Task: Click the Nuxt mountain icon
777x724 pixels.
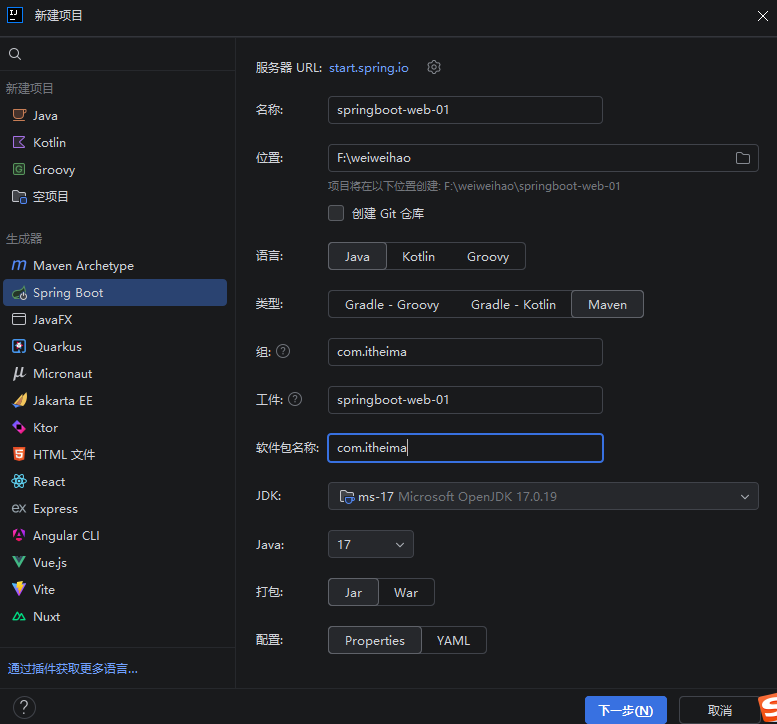Action: 19,616
